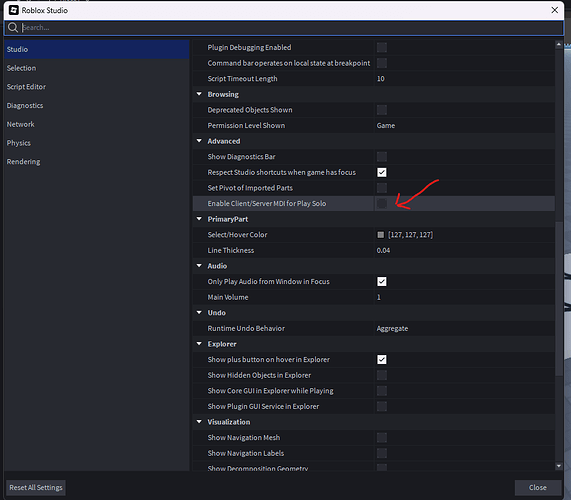Enable Show Hidden Objects in Explorer
The height and width of the screenshot is (500, 571).
click(x=382, y=375)
